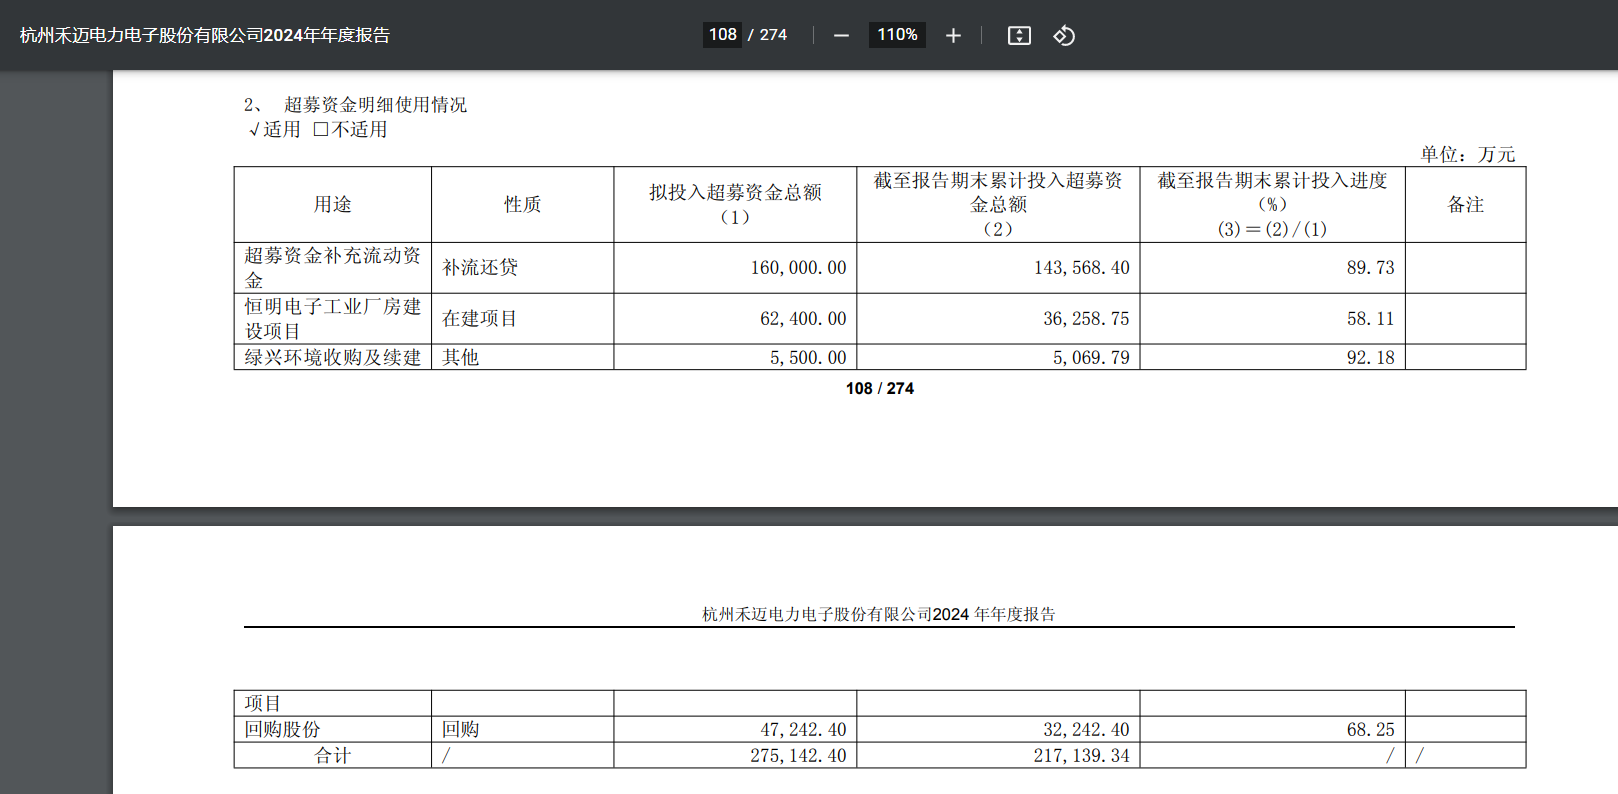
Task: Click the checked 适用 option
Action: pyautogui.click(x=274, y=130)
